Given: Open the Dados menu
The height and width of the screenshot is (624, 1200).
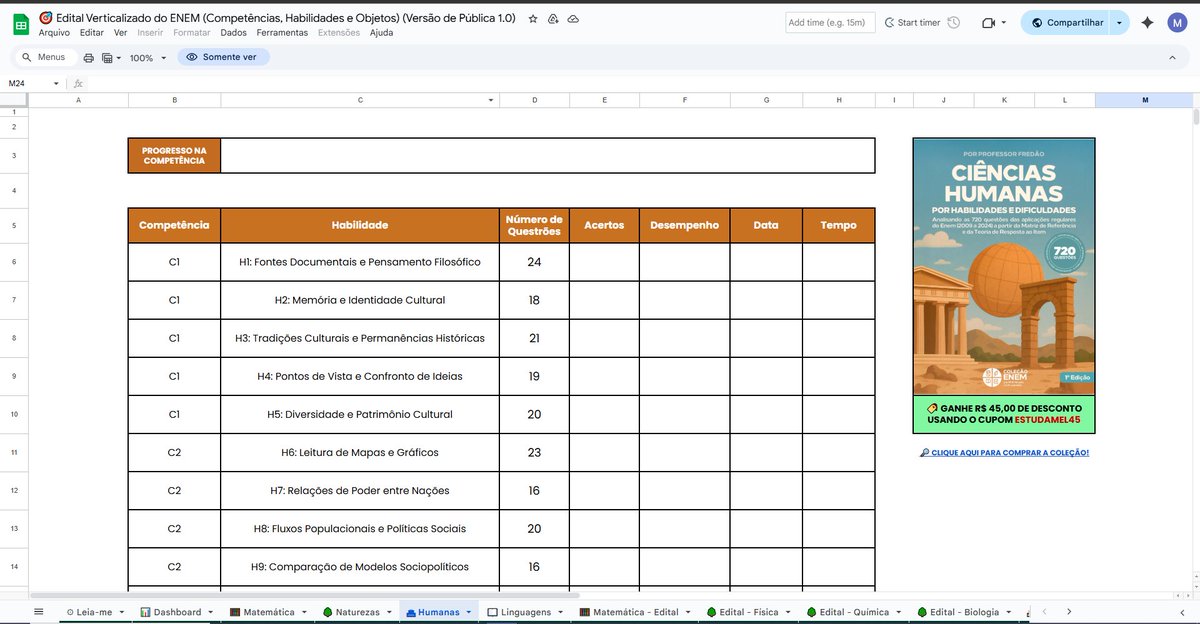Looking at the screenshot, I should tap(232, 32).
